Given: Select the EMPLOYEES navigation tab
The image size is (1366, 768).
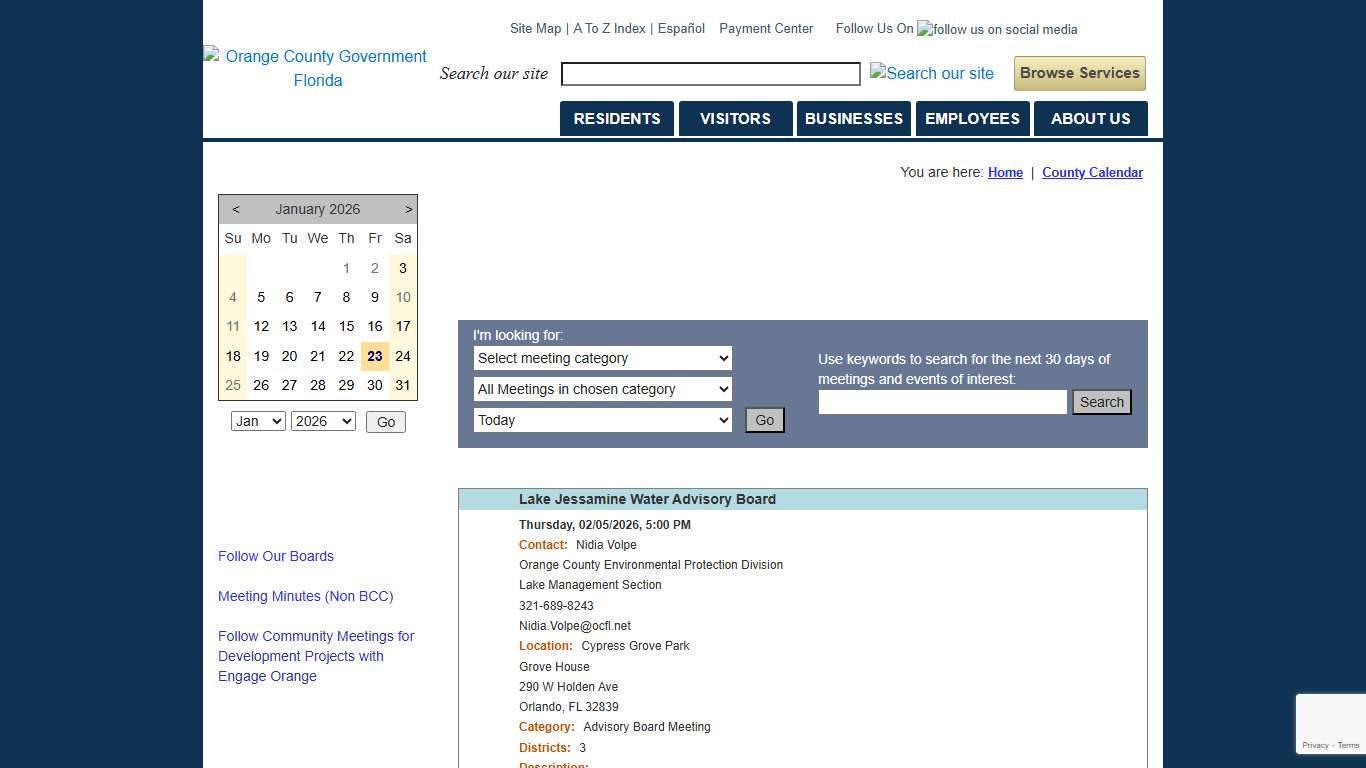Looking at the screenshot, I should 972,118.
